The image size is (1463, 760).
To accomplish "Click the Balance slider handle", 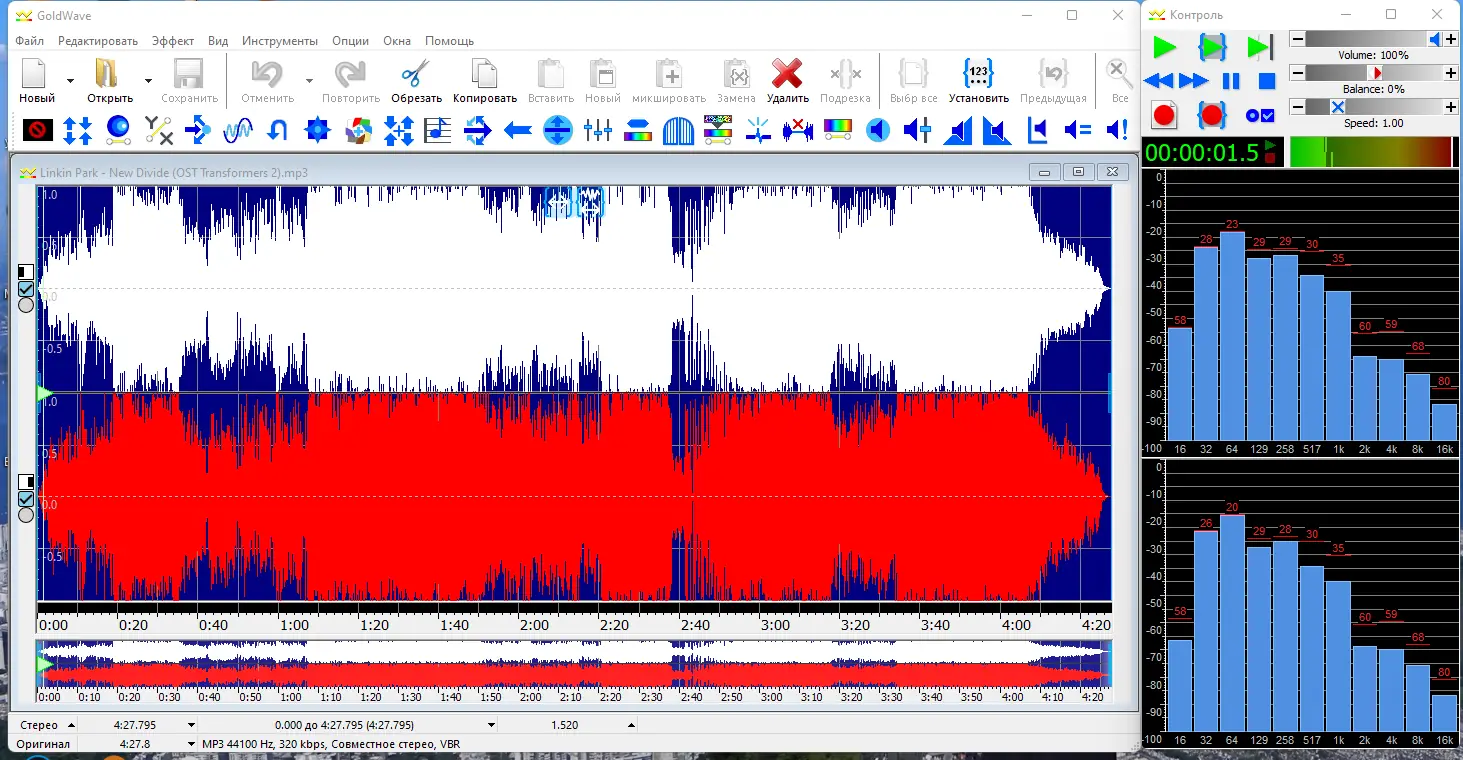I will pyautogui.click(x=1376, y=73).
